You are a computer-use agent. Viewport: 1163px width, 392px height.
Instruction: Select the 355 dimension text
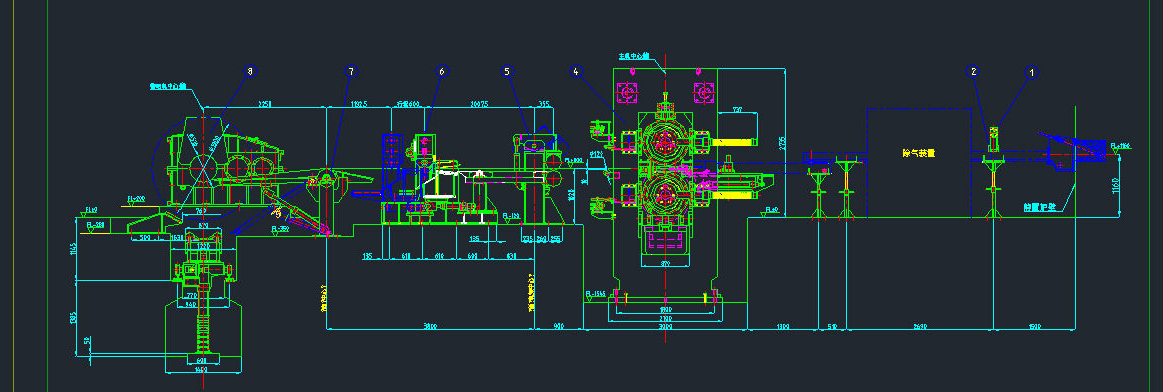point(544,104)
